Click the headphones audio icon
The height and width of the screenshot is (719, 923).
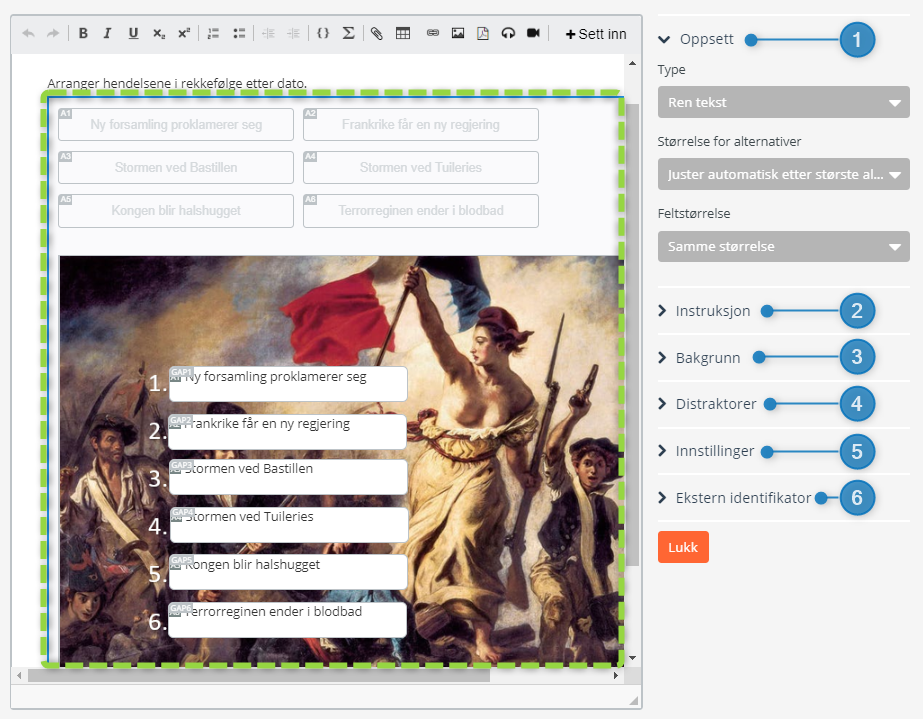pyautogui.click(x=508, y=34)
